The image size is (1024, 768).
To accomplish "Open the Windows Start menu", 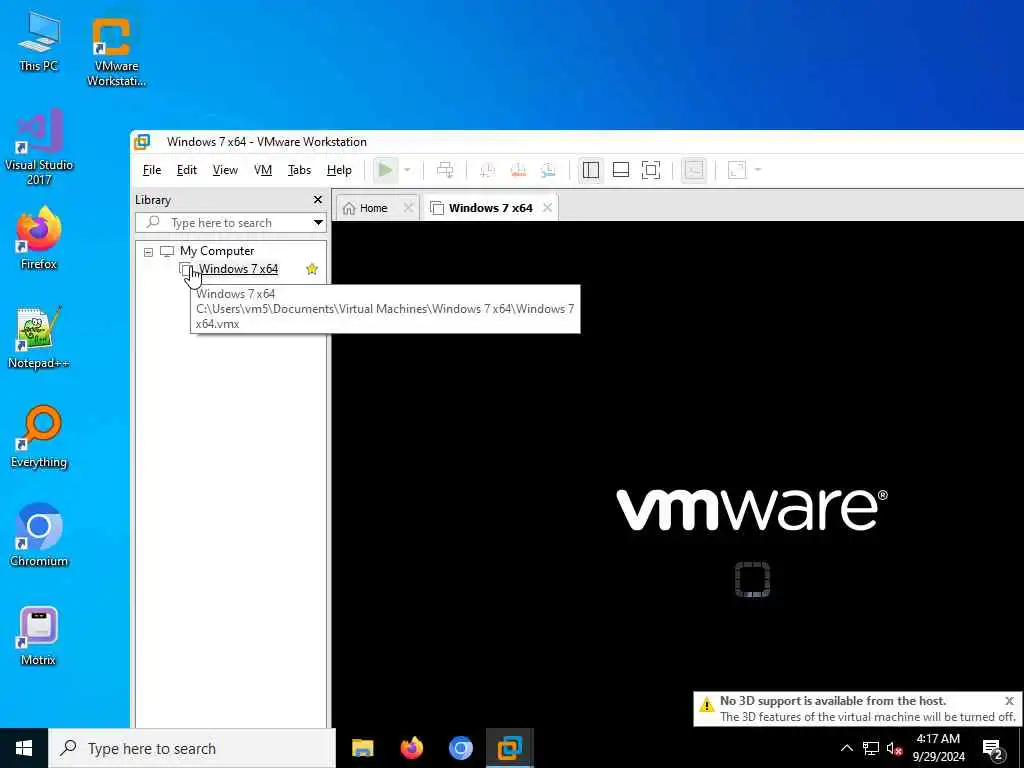I will click(x=24, y=748).
